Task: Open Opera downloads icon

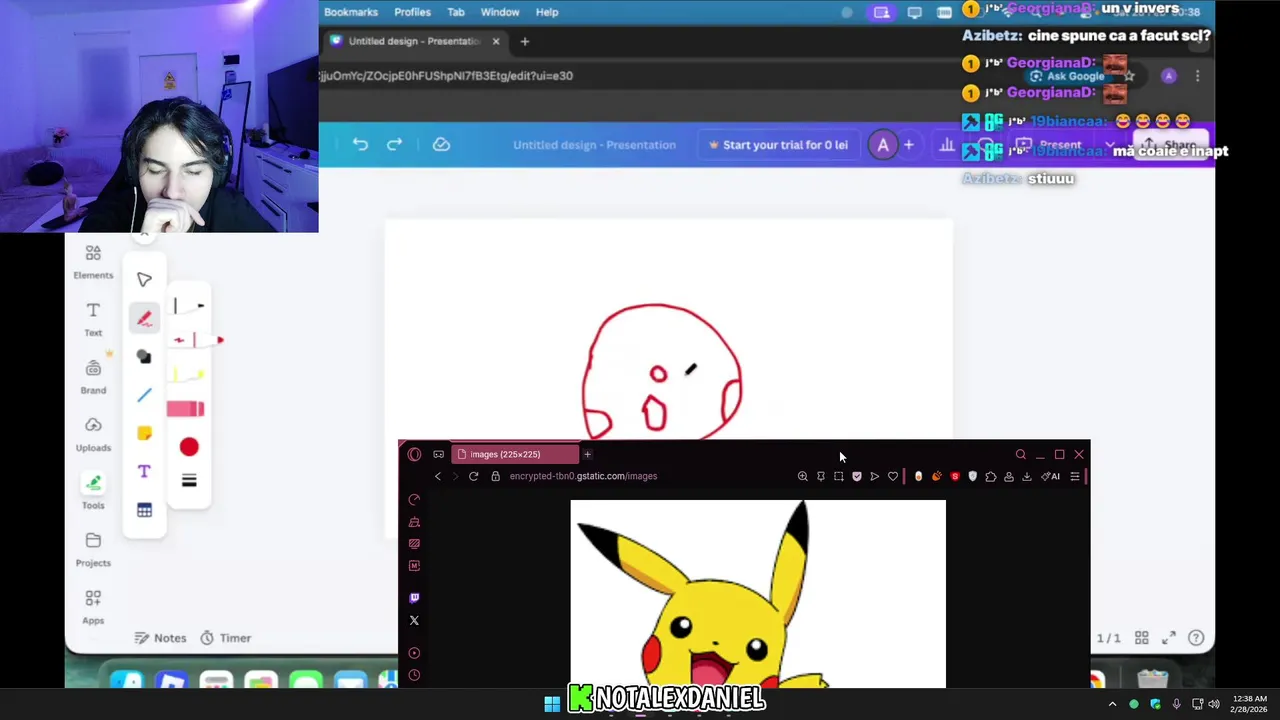Action: 1026,476
